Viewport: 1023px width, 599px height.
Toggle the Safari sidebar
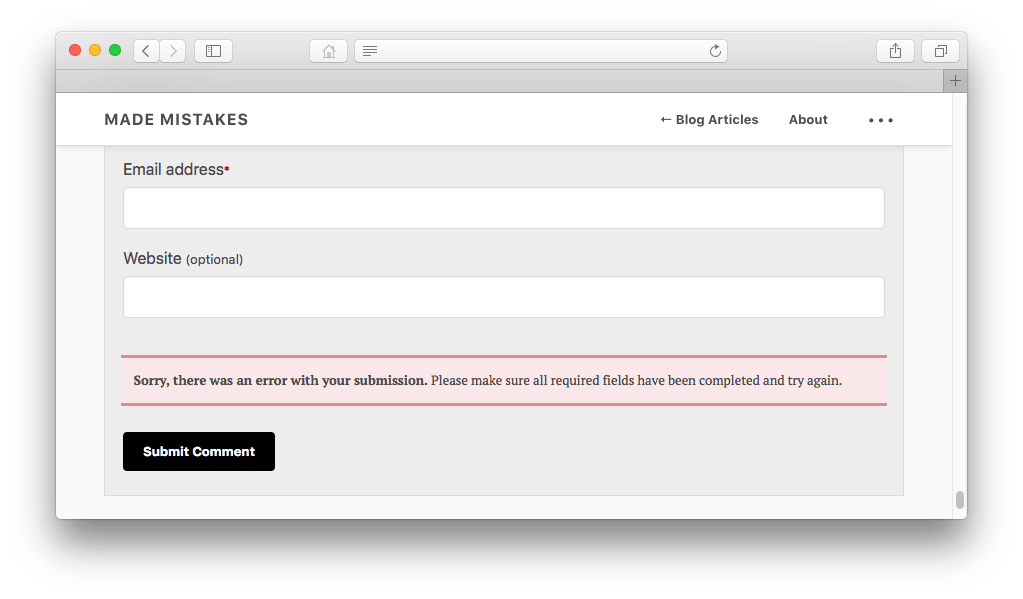click(213, 50)
